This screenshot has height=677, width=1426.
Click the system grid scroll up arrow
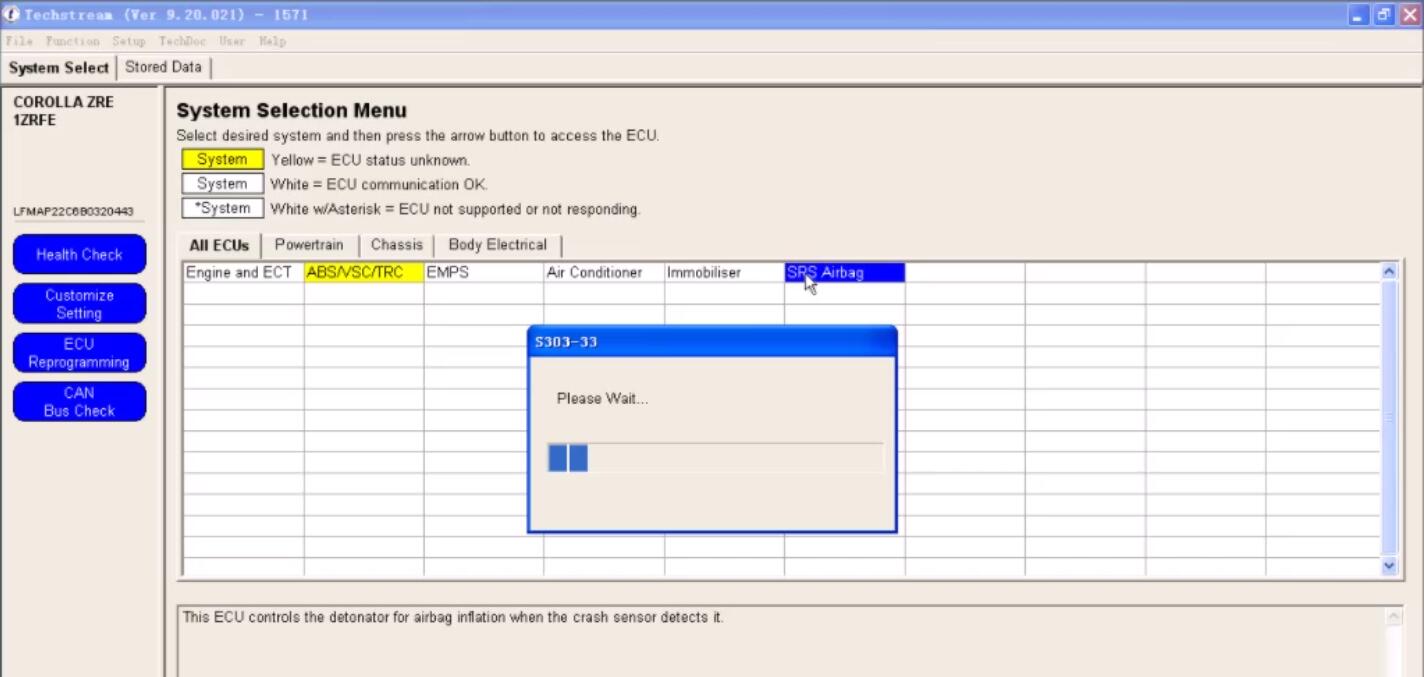click(1389, 271)
